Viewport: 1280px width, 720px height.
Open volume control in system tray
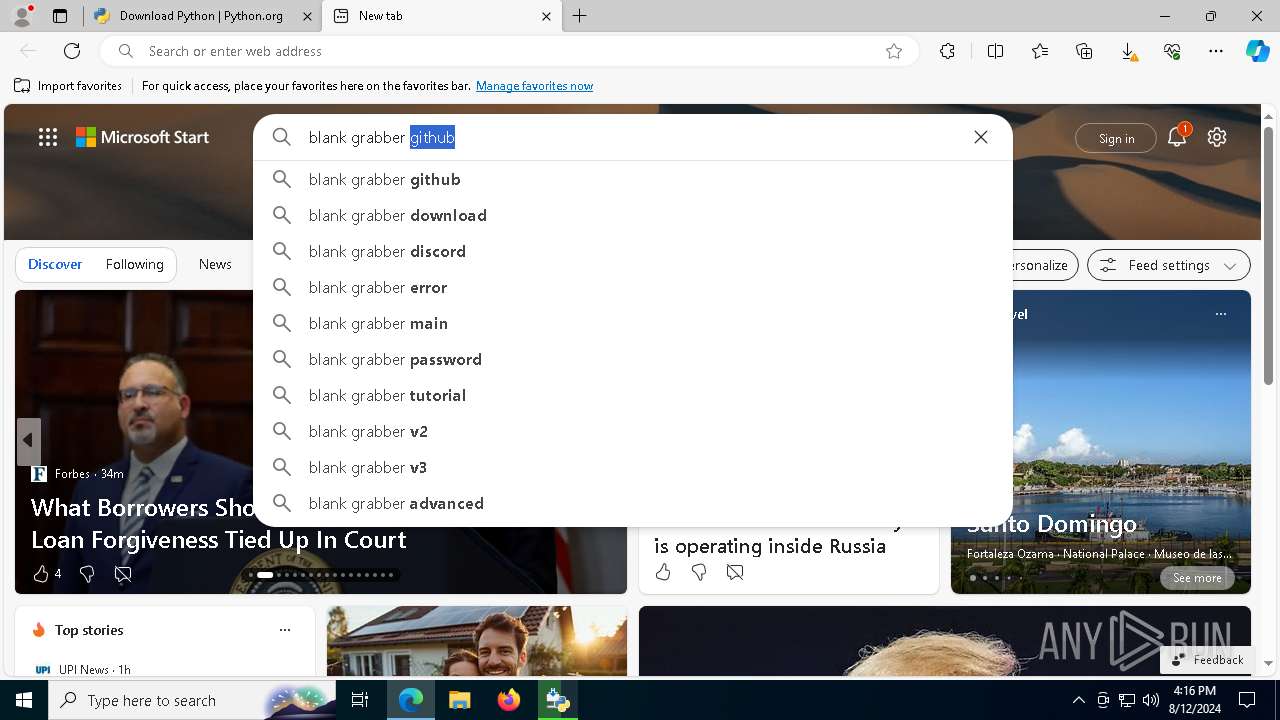(x=1151, y=700)
